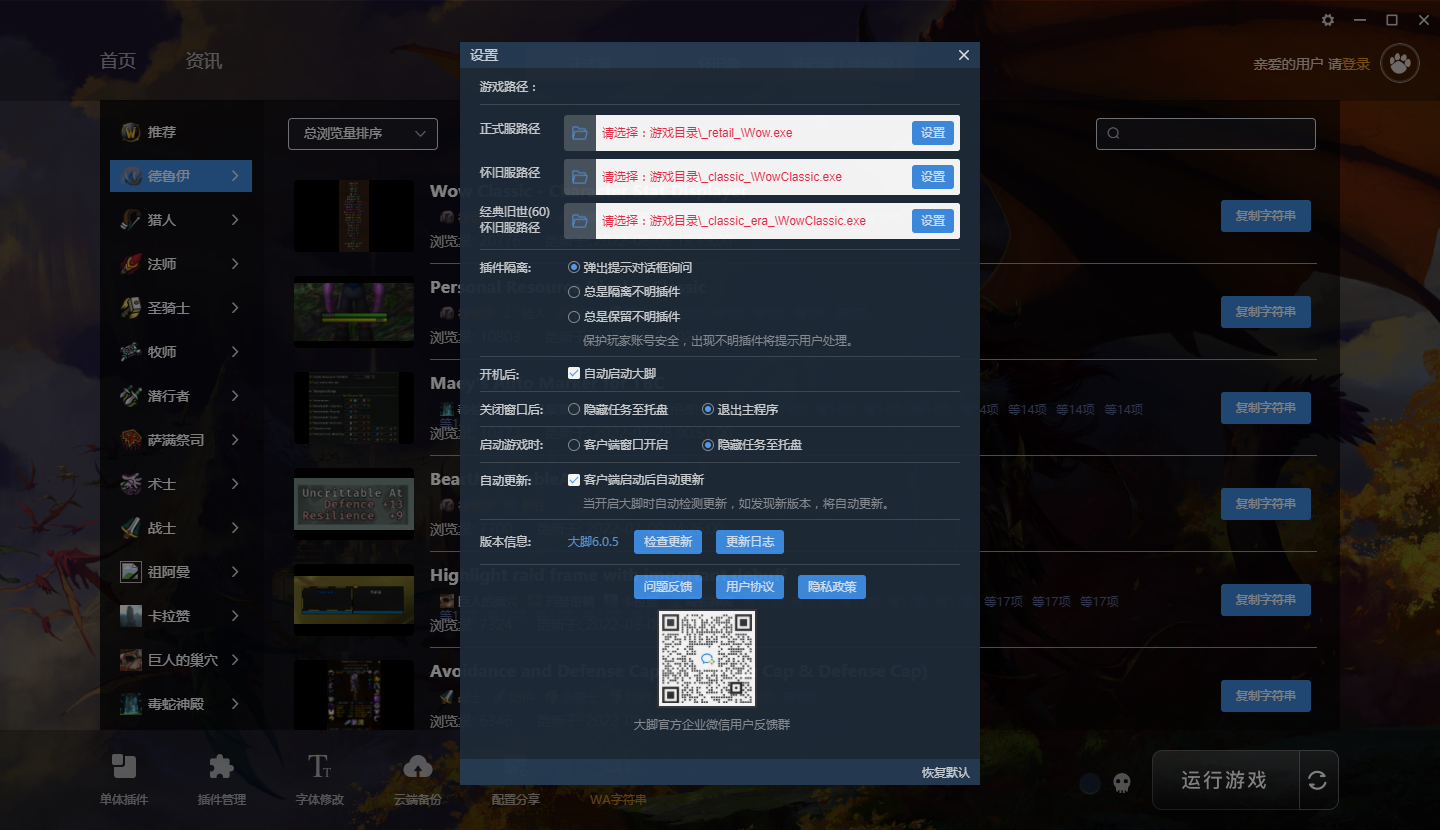Open settings gear in title bar

1328,20
